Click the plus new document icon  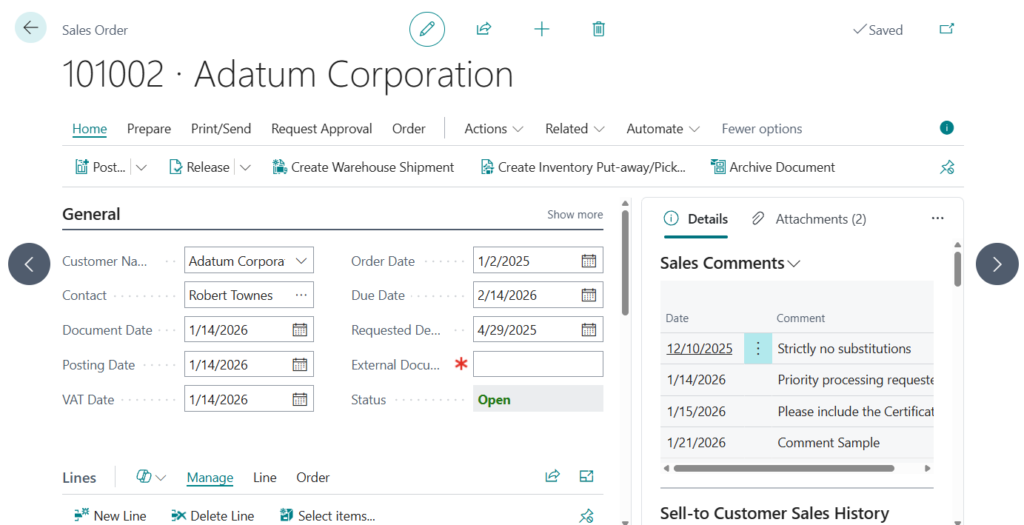541,29
